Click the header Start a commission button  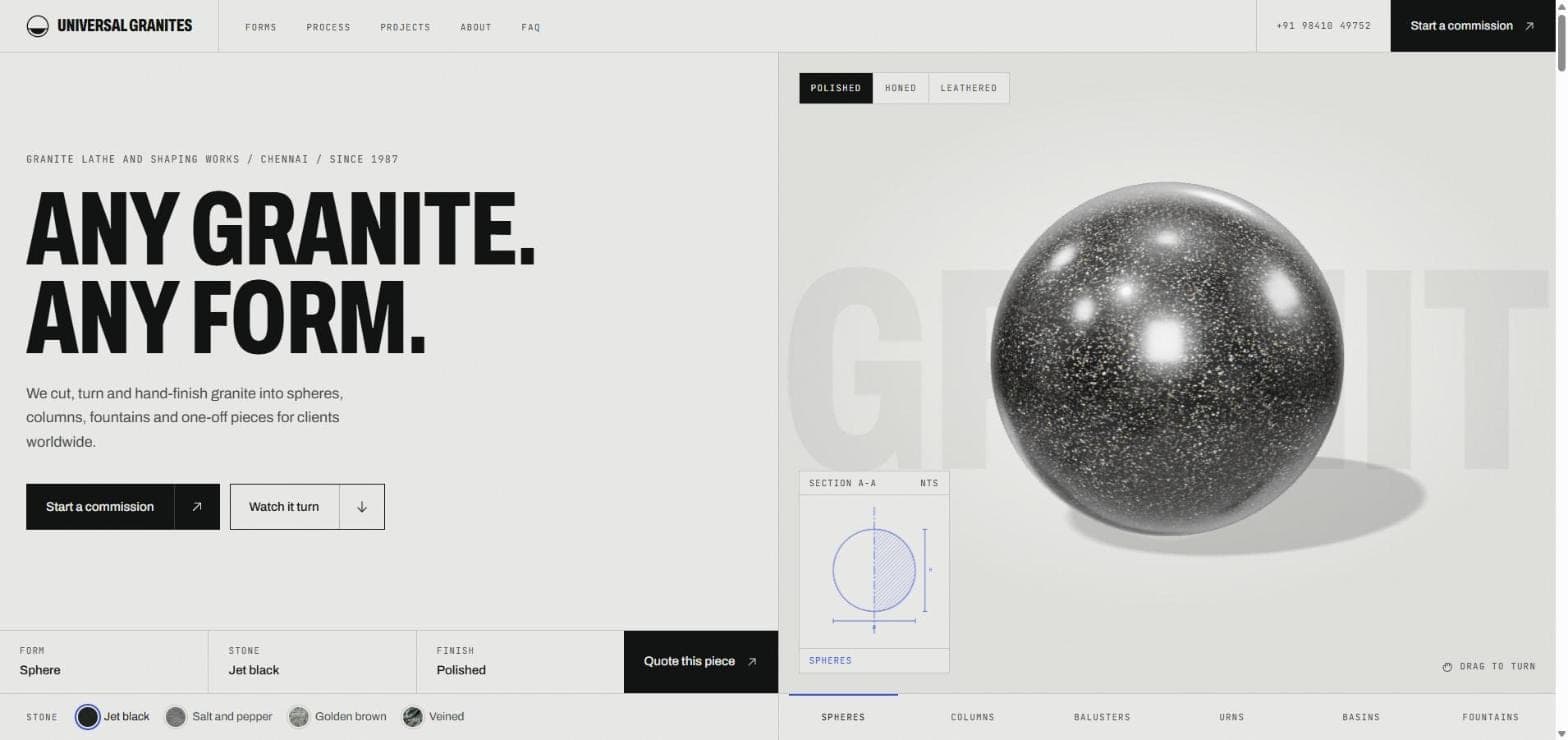[x=1473, y=26]
